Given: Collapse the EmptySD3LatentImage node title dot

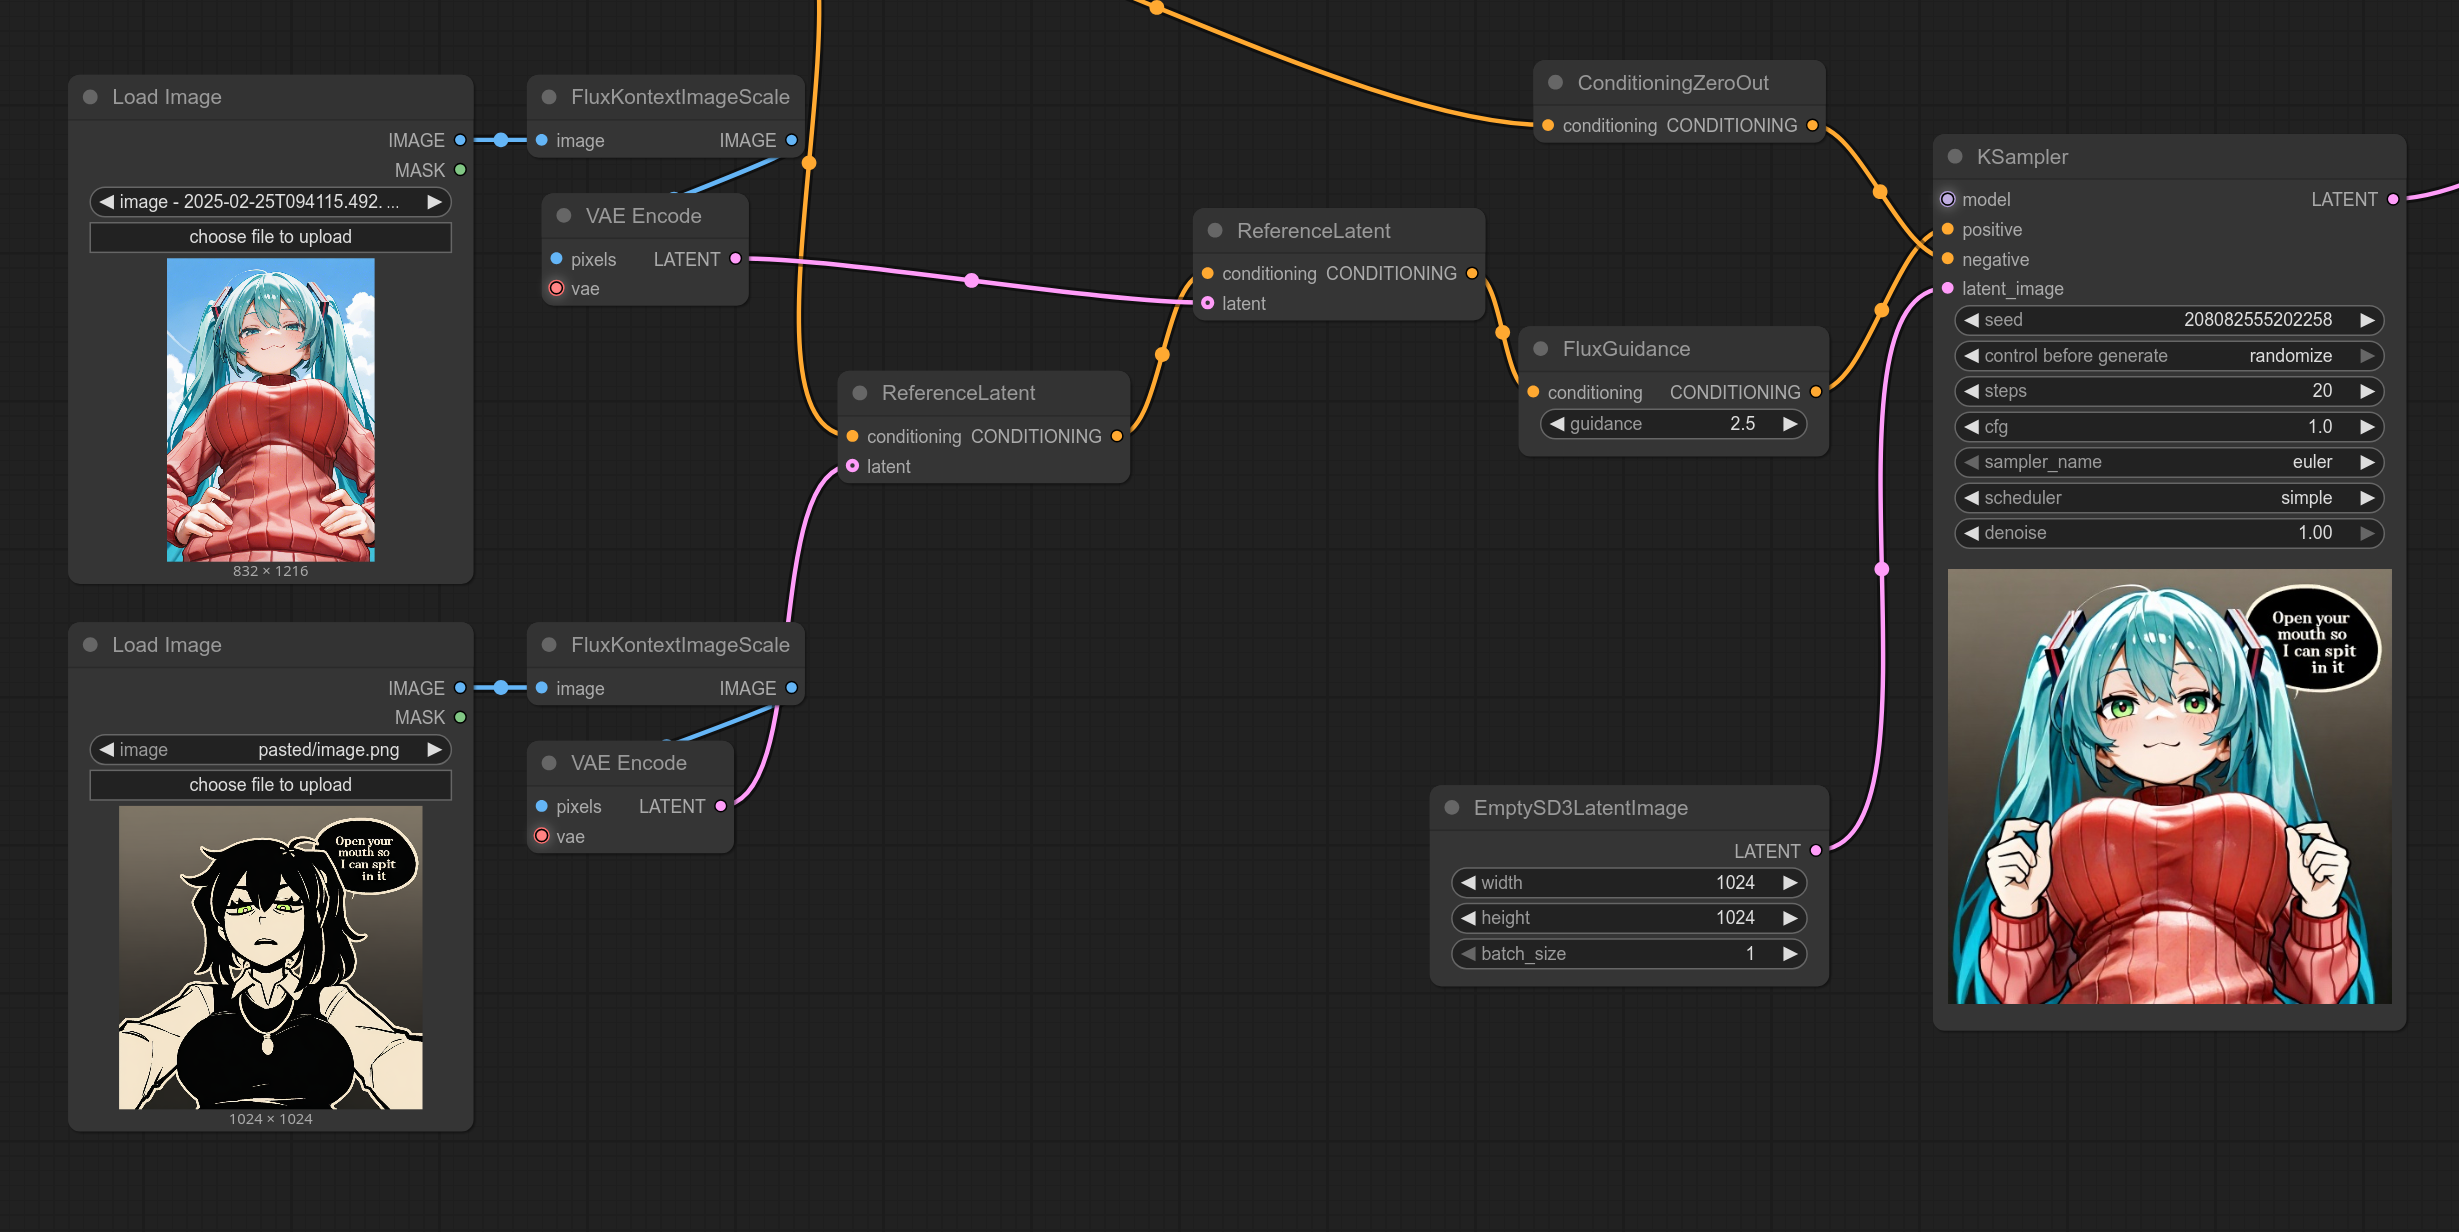Looking at the screenshot, I should point(1451,808).
